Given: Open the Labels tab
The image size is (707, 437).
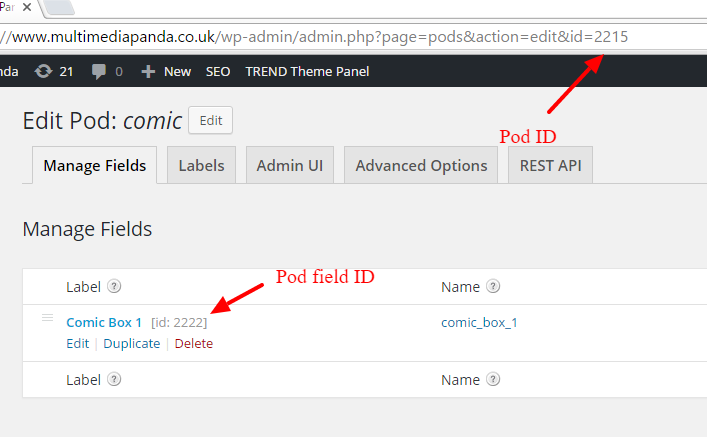Looking at the screenshot, I should 201,166.
